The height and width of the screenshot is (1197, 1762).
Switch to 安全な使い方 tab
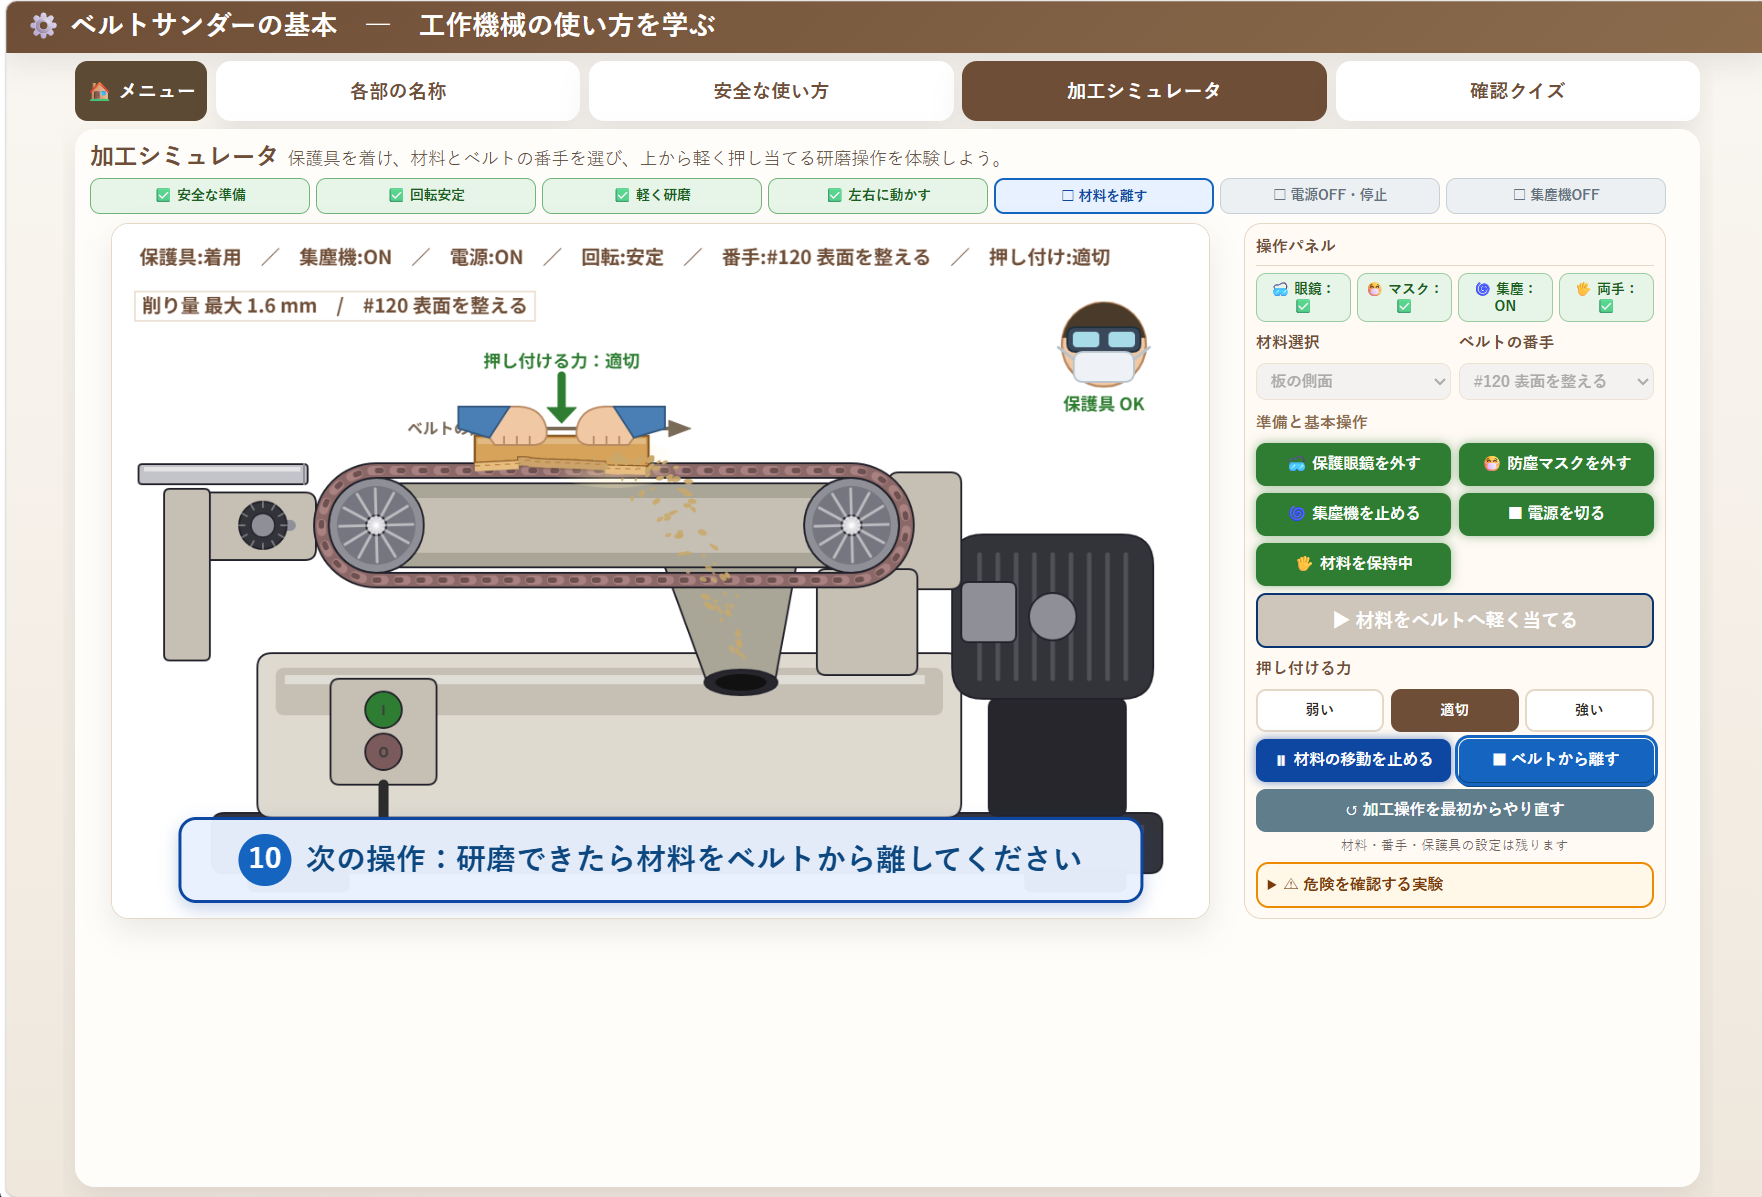click(x=771, y=91)
